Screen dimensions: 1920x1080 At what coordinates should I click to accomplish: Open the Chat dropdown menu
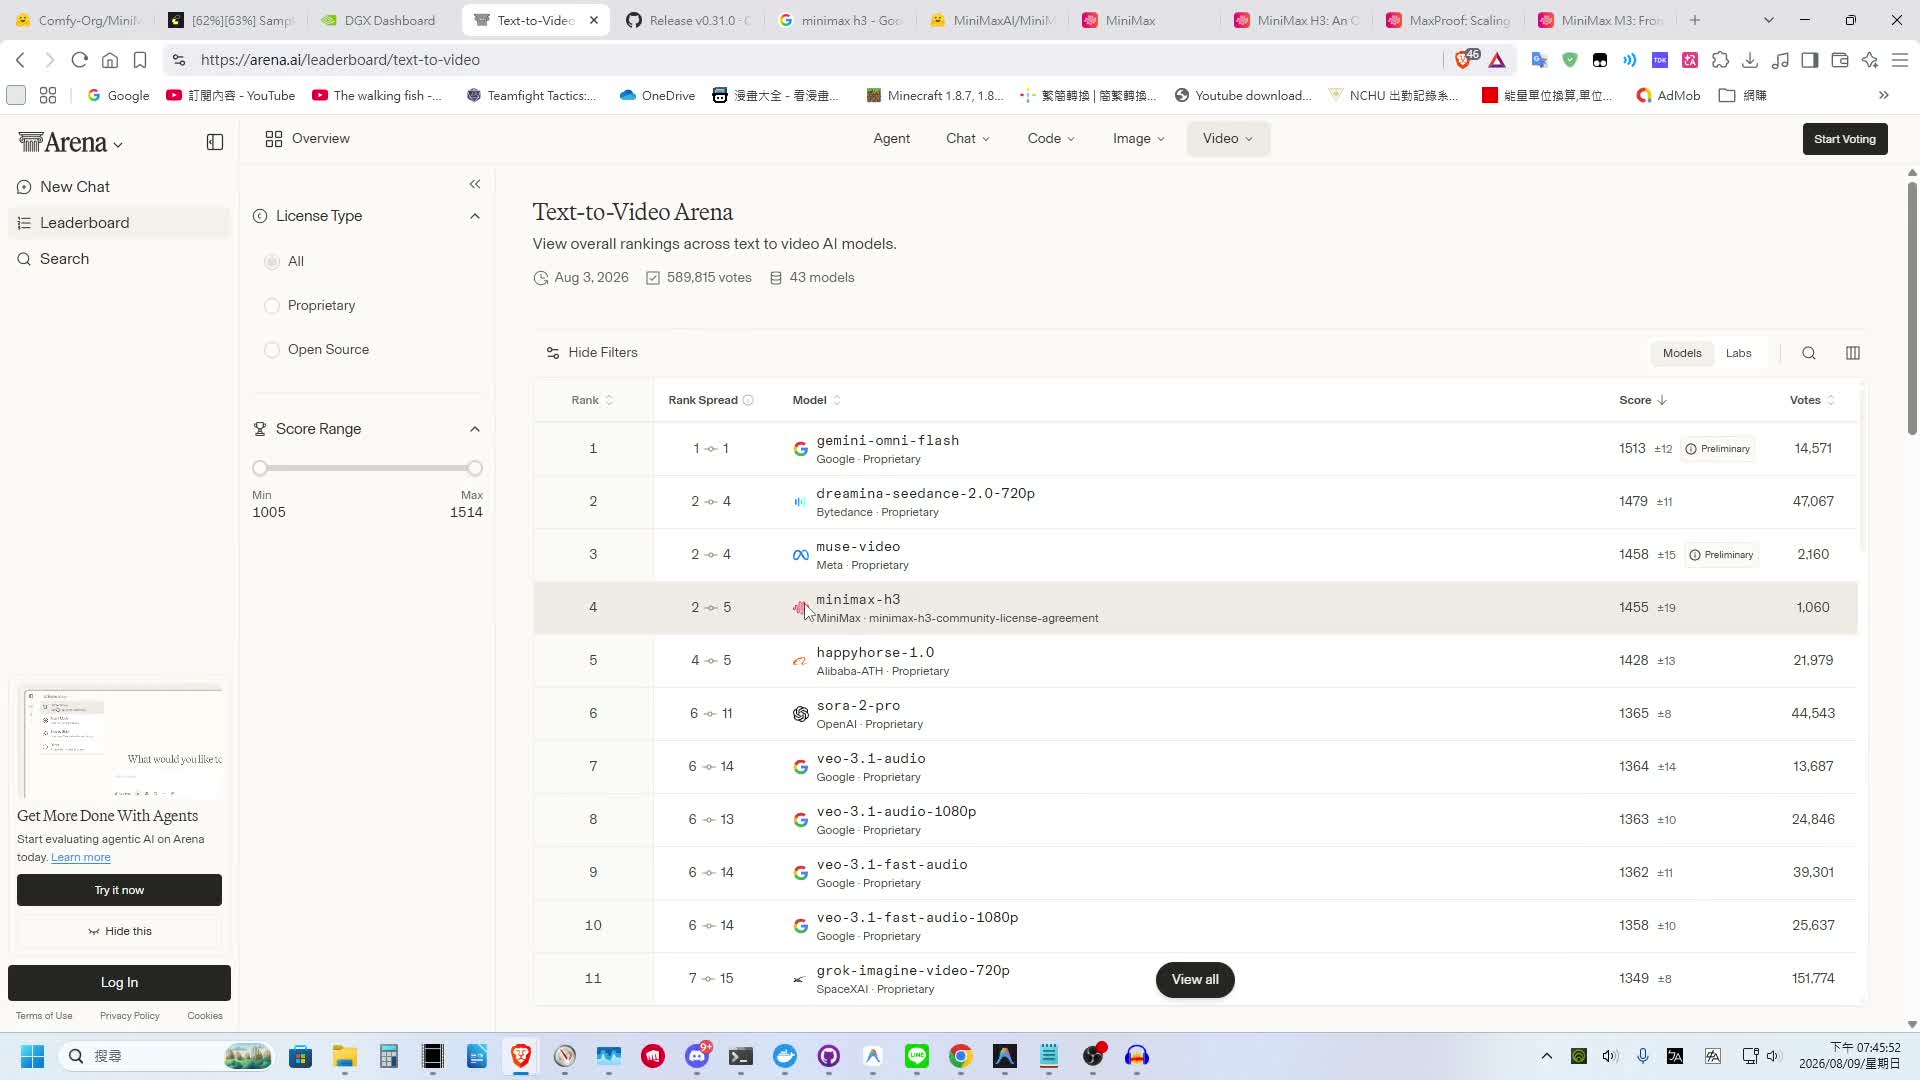(x=967, y=139)
